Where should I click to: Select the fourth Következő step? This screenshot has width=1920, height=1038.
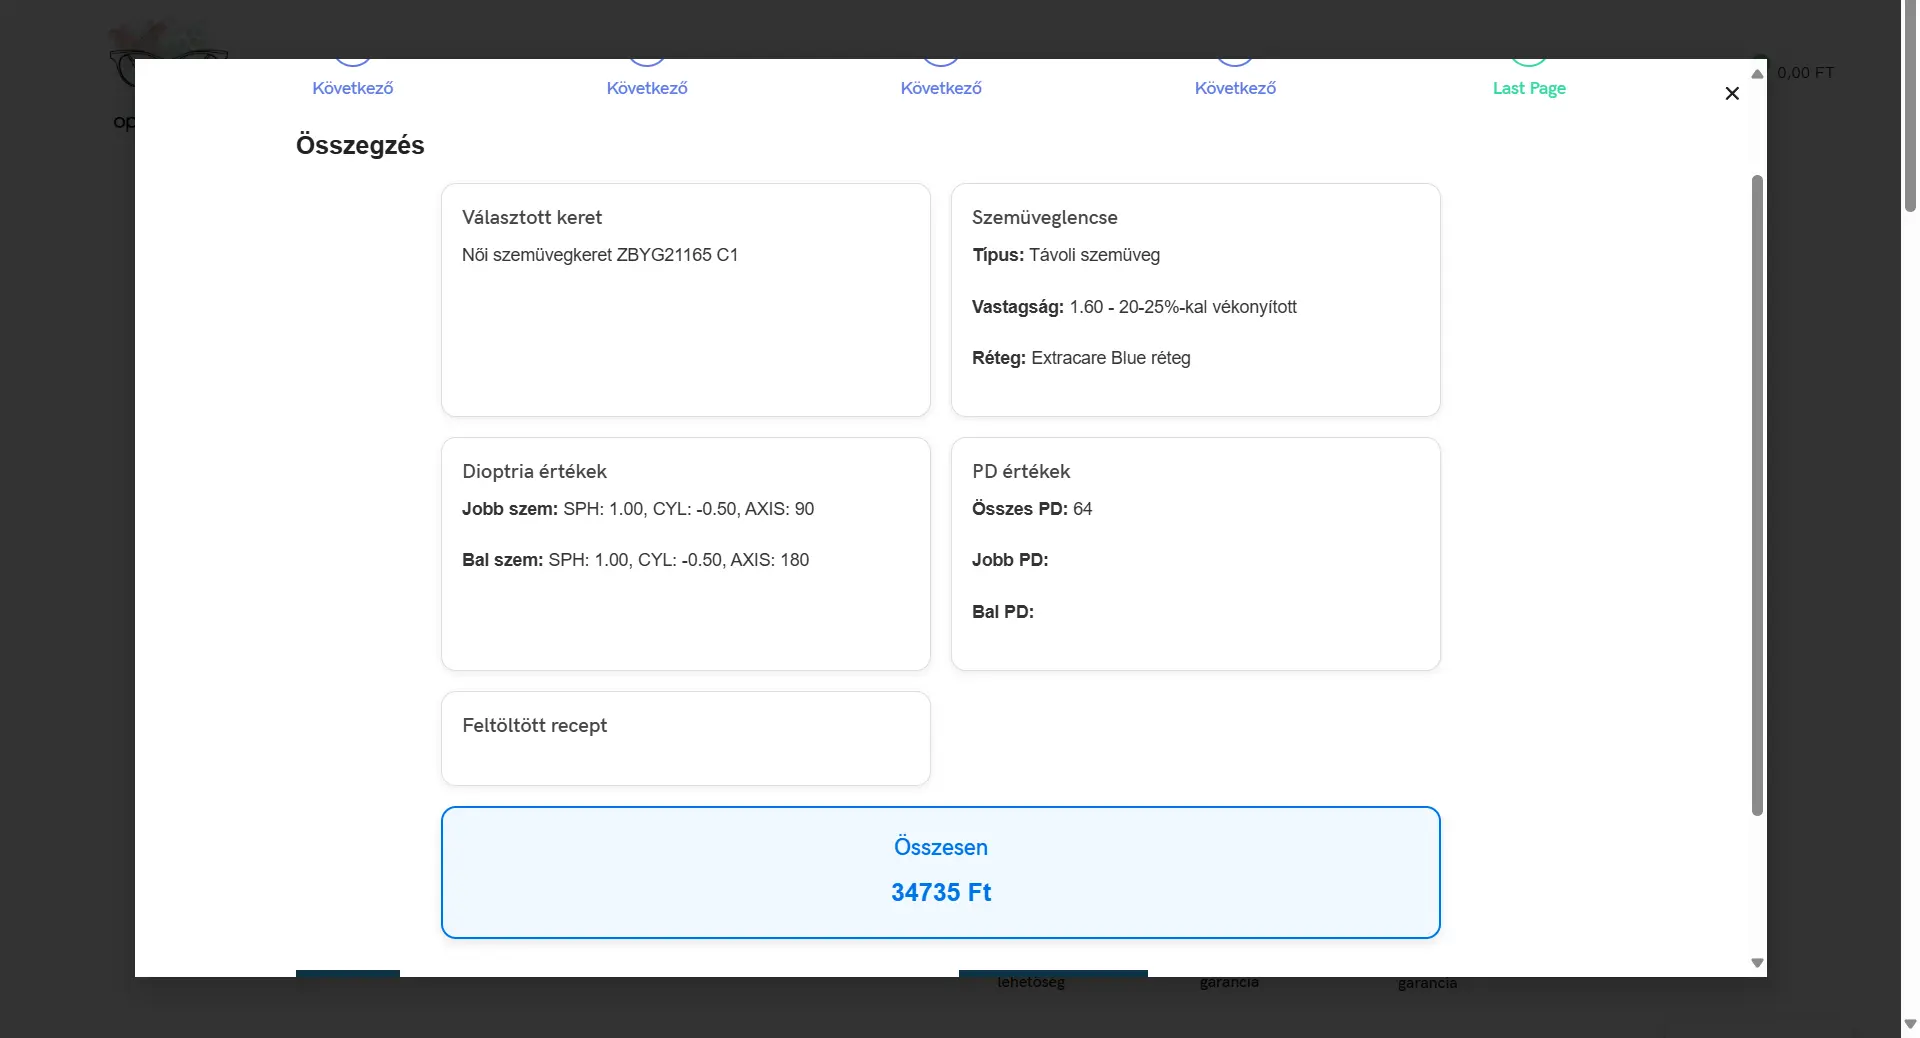(1235, 88)
